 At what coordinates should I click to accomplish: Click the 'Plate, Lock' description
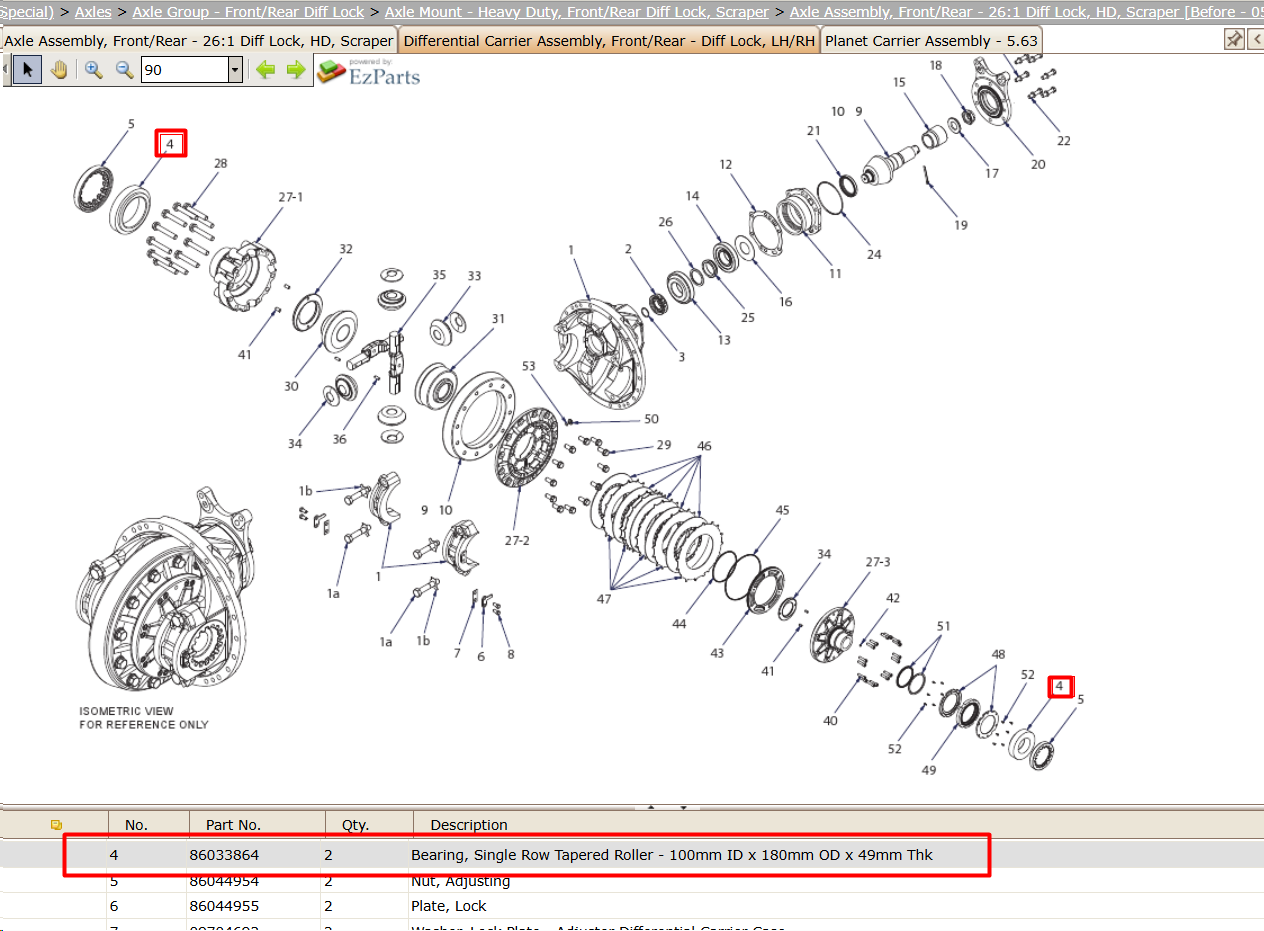(449, 906)
